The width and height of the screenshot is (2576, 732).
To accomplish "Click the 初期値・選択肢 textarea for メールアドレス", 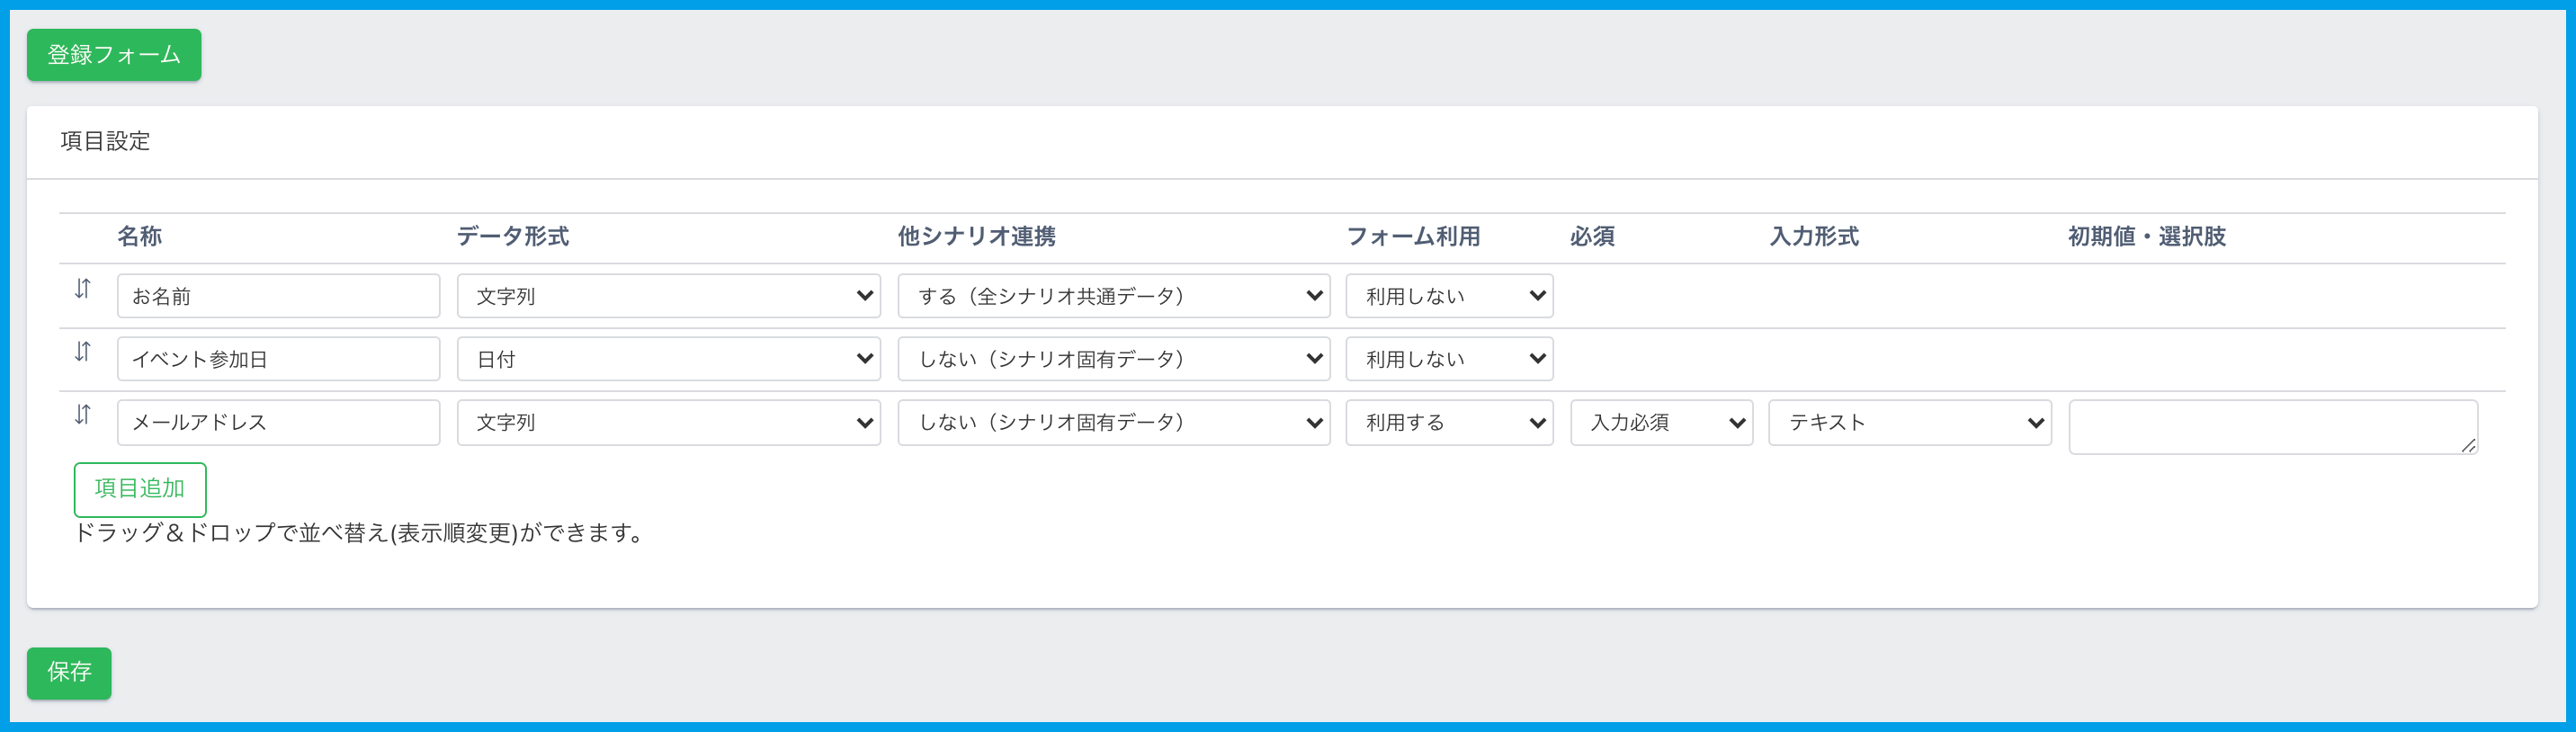I will coord(2270,427).
